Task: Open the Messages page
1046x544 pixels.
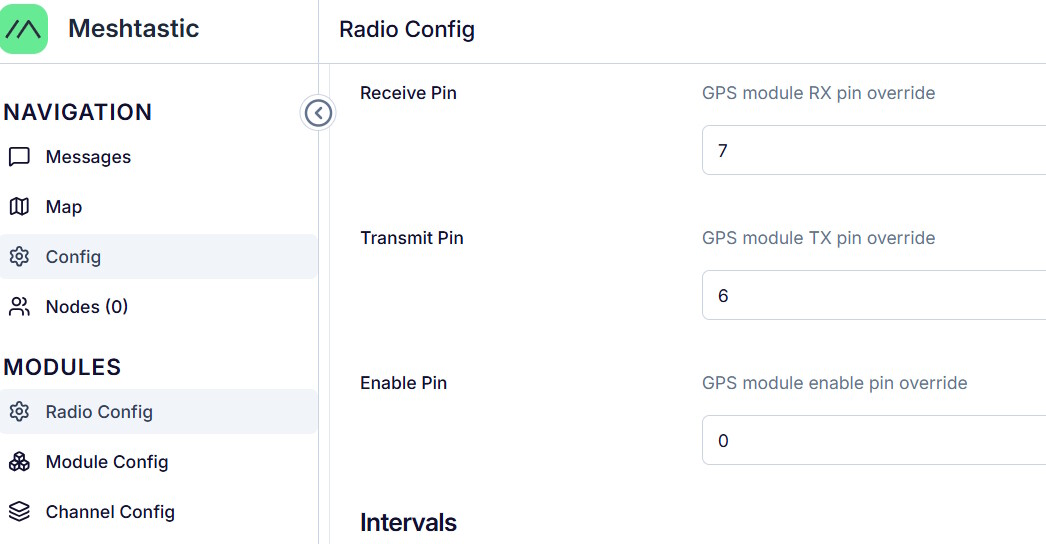Action: 88,157
